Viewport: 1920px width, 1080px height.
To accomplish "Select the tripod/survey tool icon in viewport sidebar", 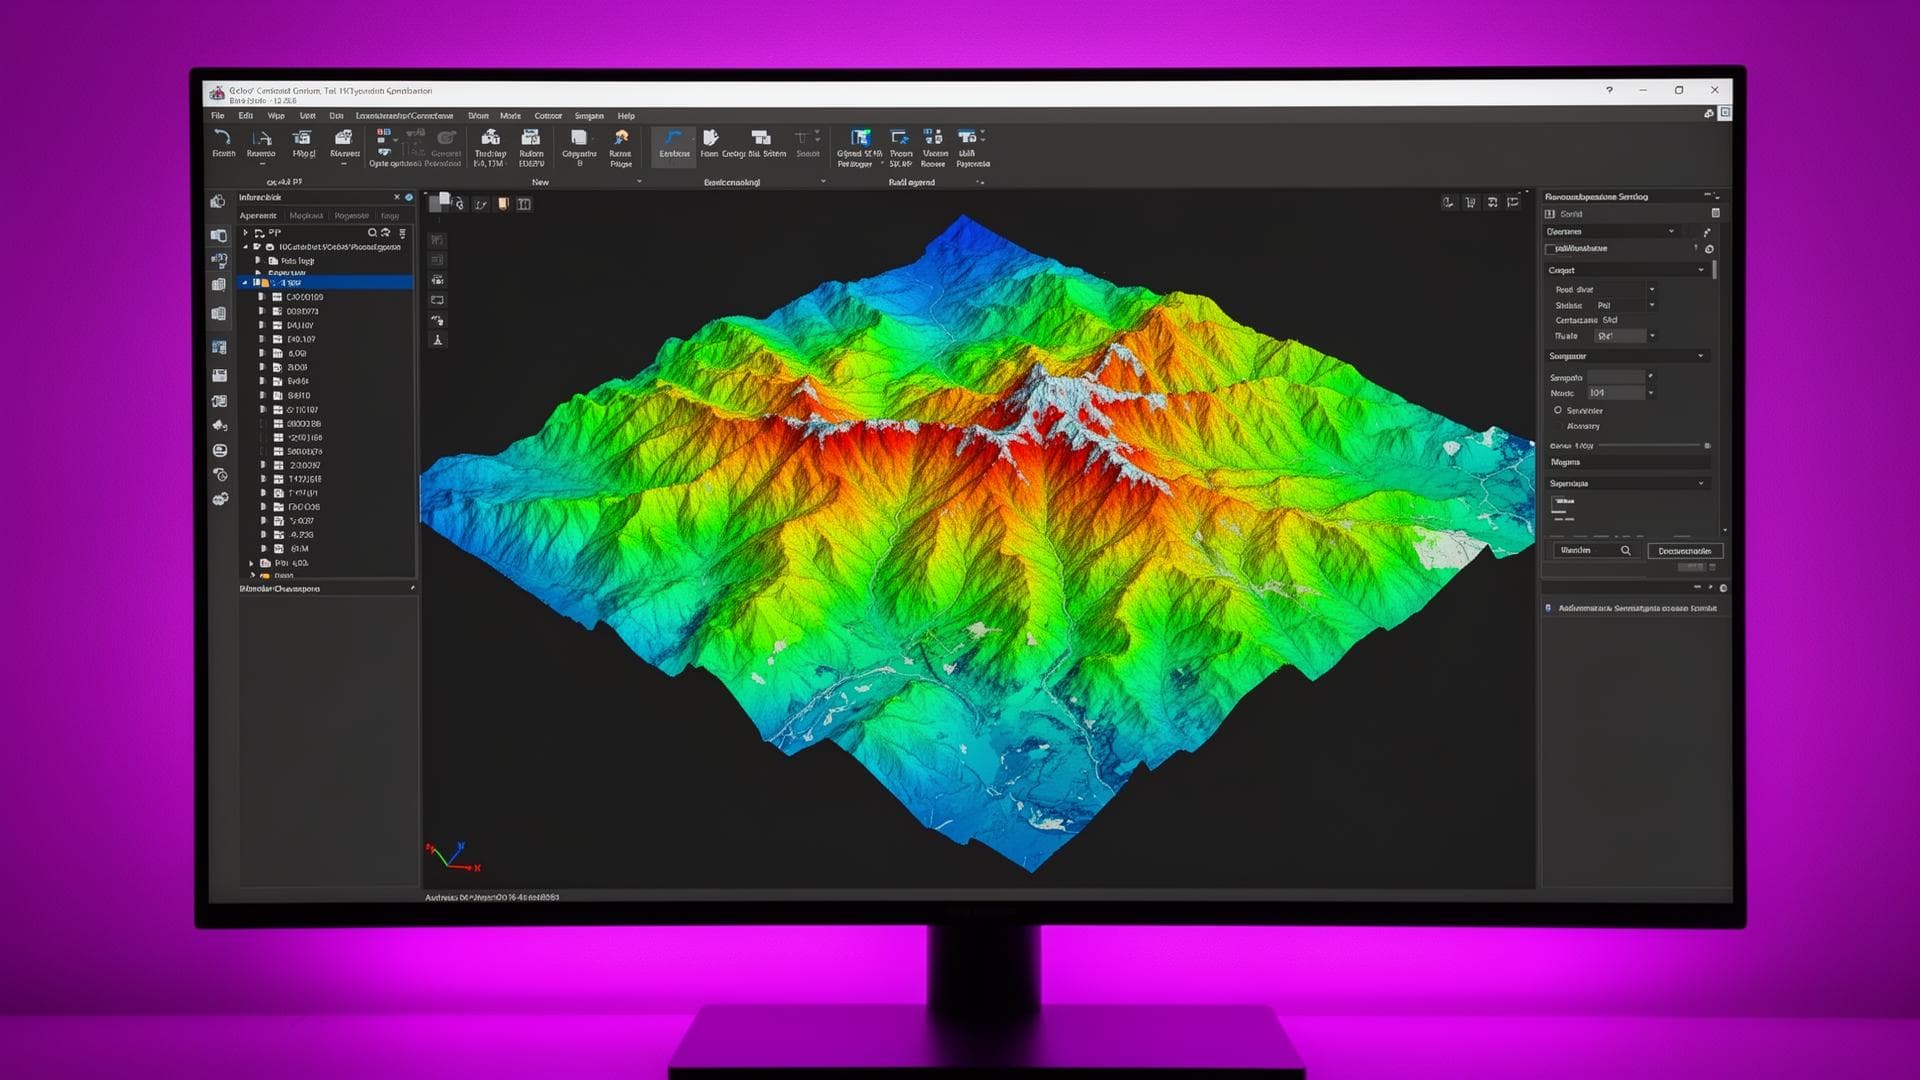I will point(438,341).
